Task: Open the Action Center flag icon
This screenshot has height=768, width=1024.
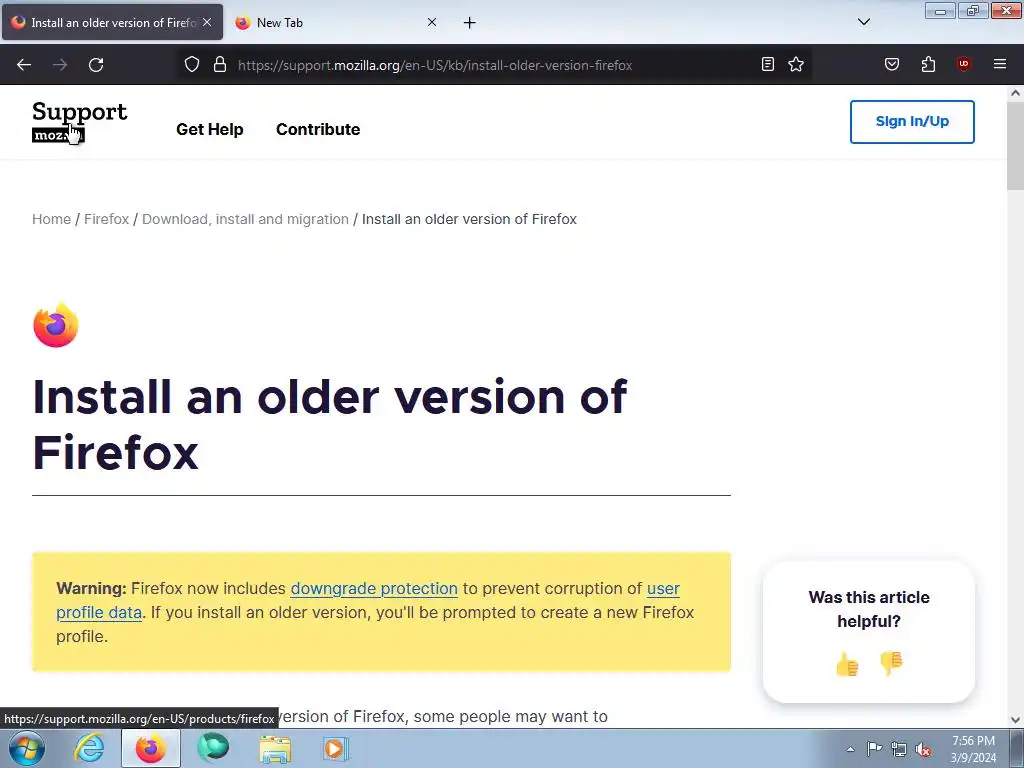Action: 874,749
